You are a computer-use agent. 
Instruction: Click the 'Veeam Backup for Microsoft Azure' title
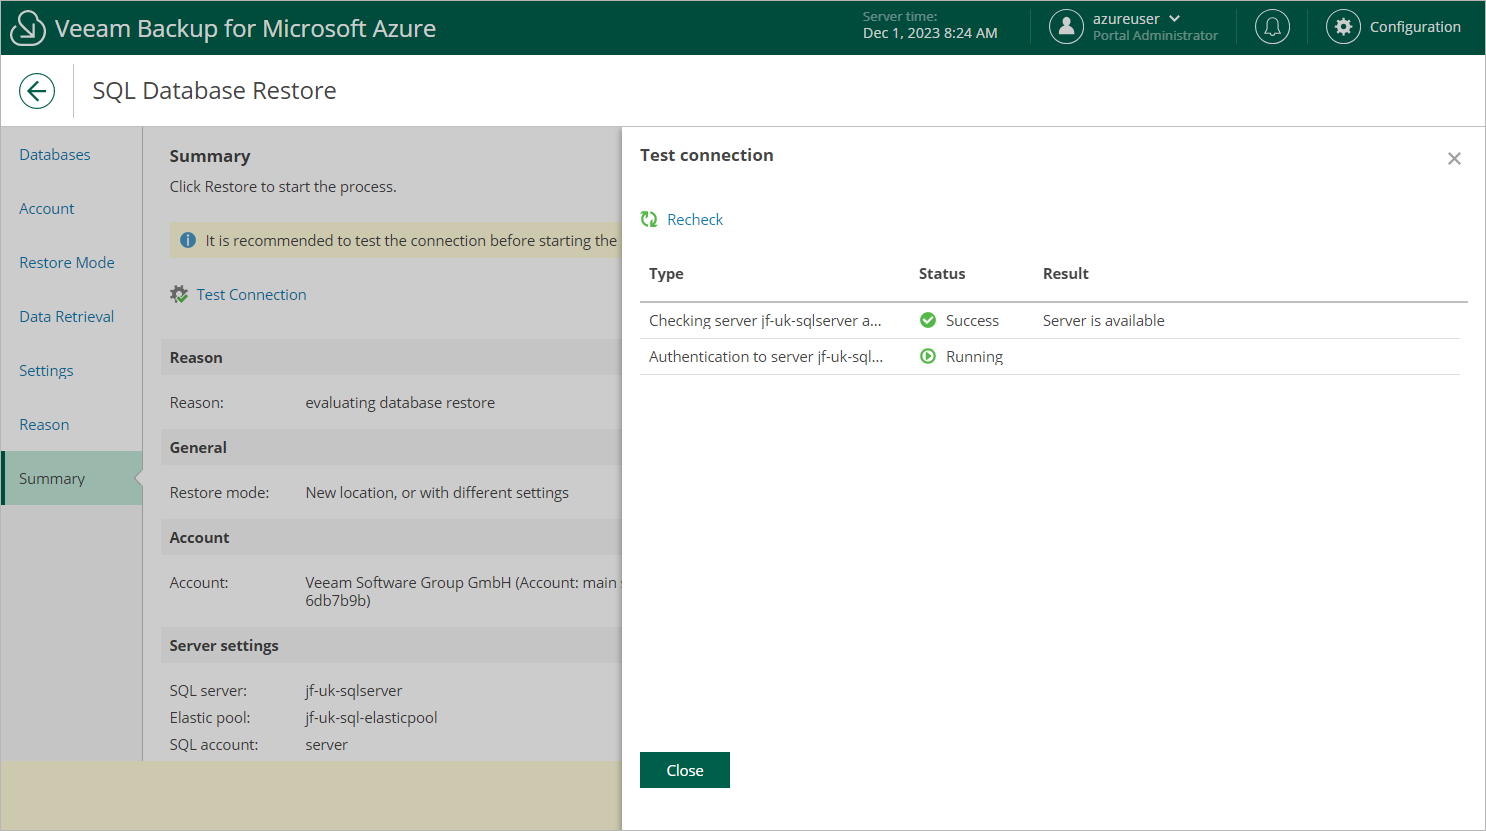point(245,28)
